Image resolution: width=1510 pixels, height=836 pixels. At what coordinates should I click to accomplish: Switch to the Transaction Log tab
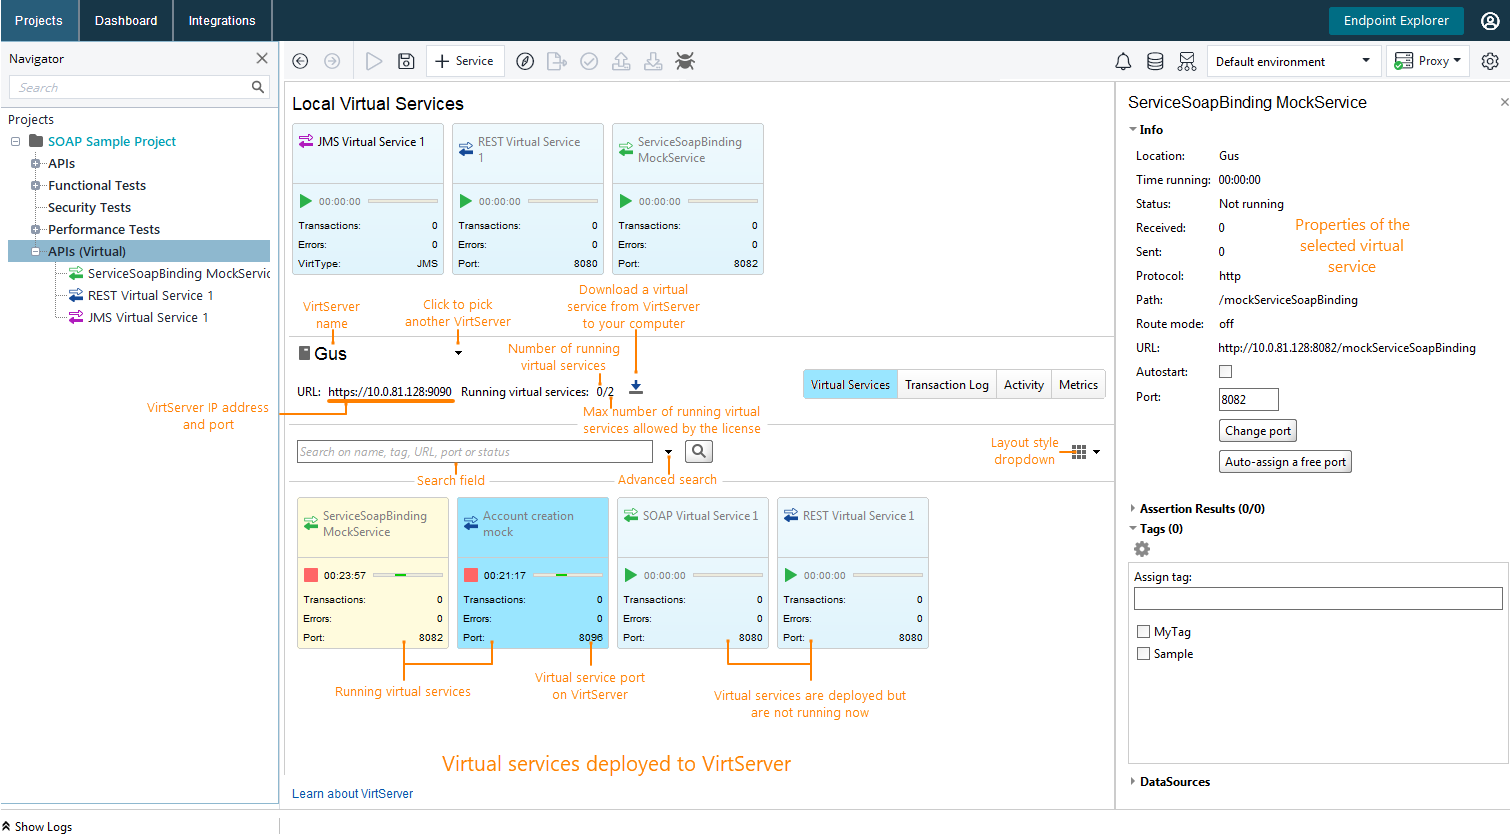coord(946,384)
